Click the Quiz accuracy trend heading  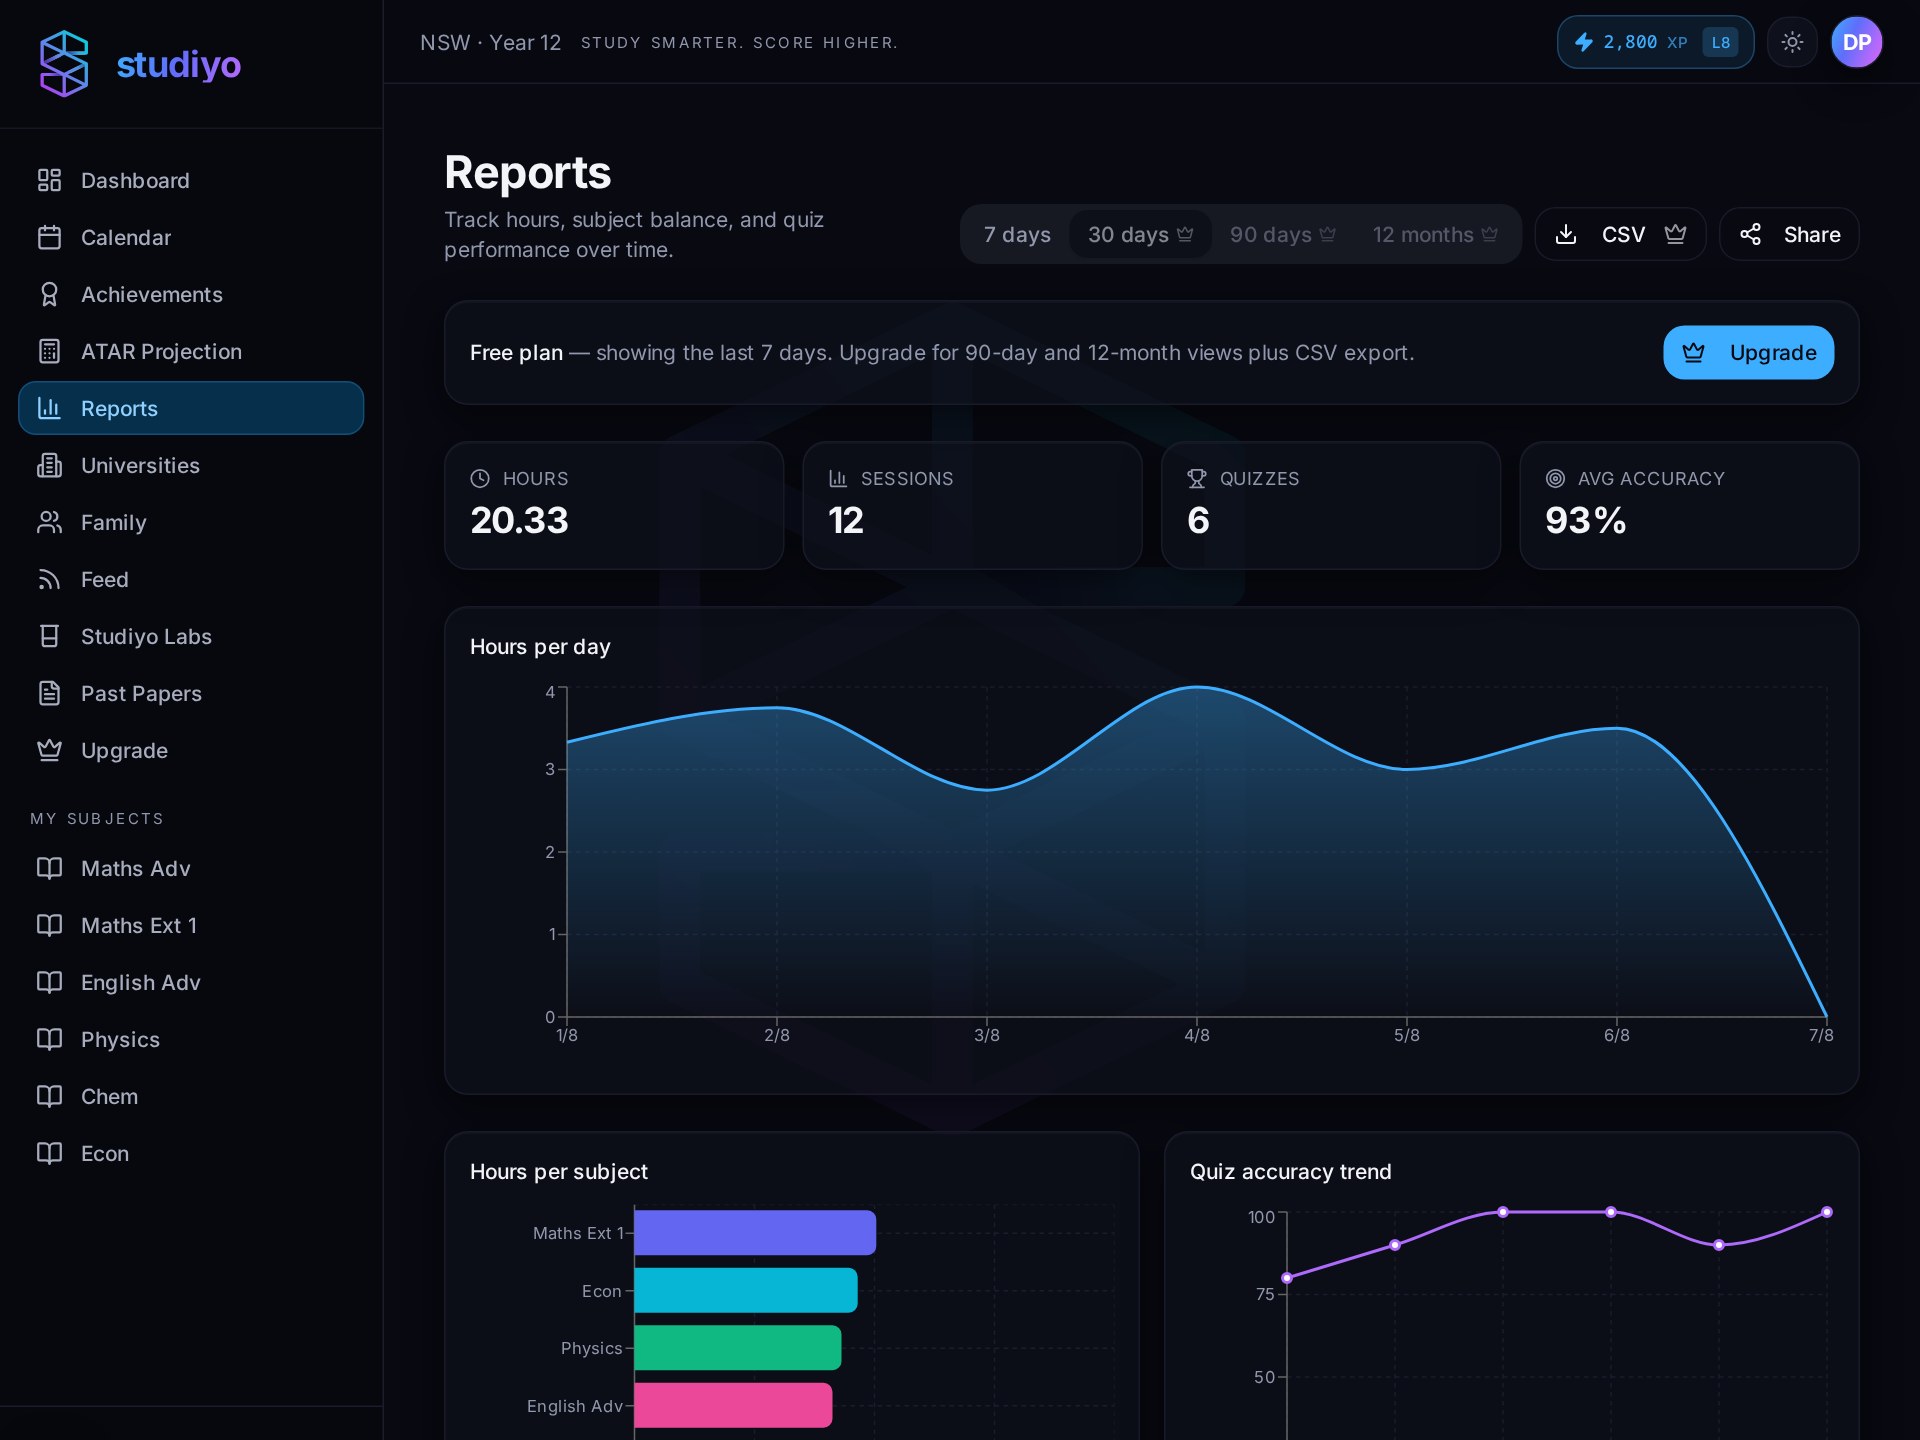pyautogui.click(x=1291, y=1171)
